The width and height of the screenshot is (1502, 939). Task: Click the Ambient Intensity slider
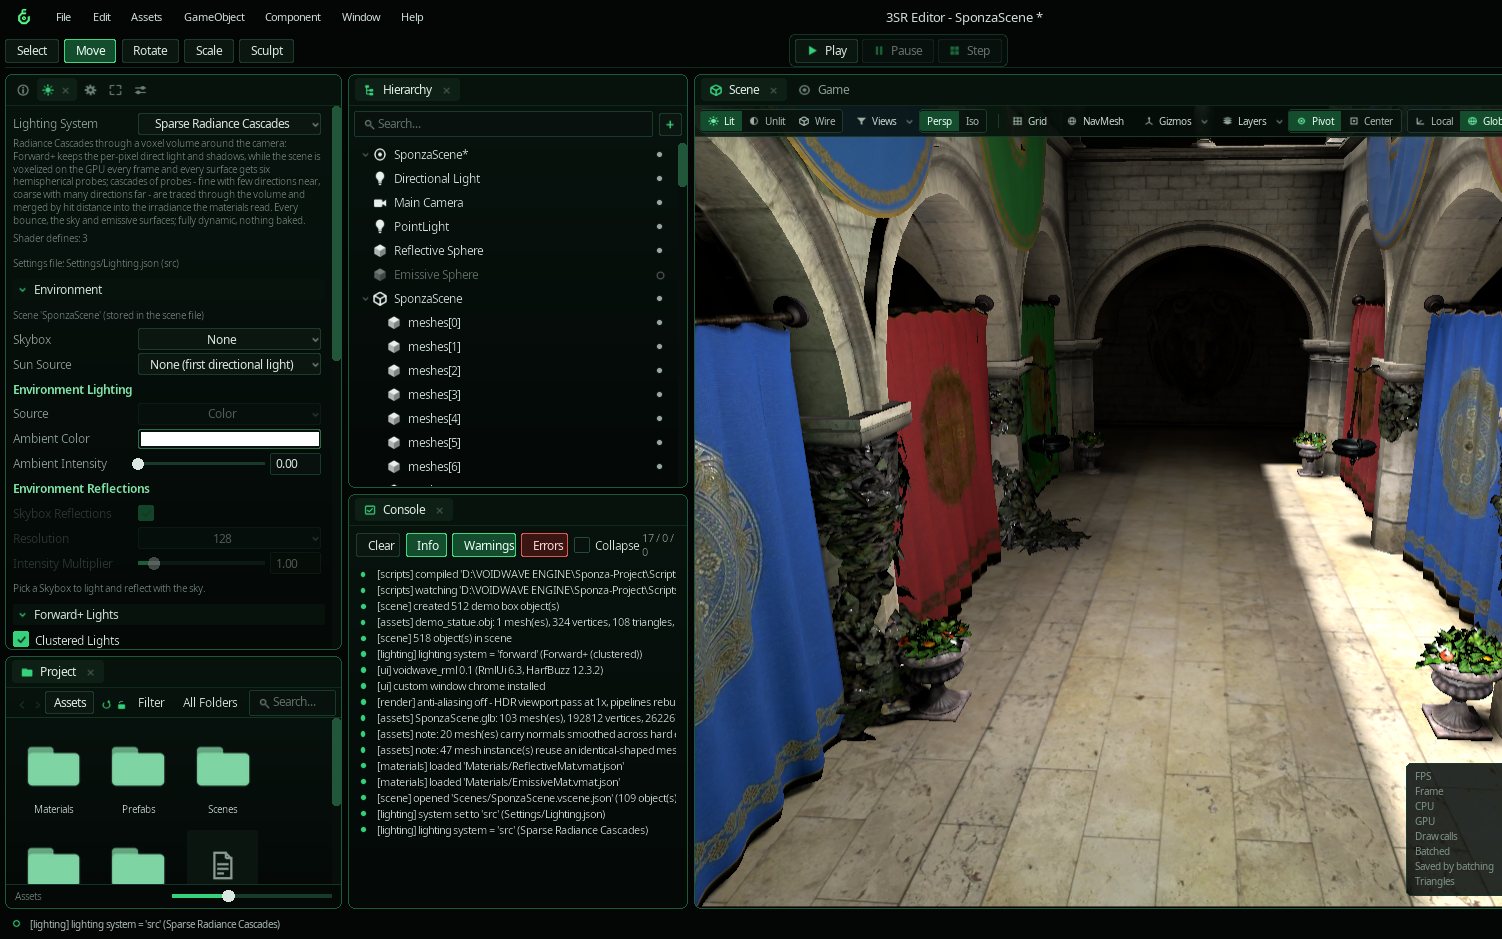pyautogui.click(x=200, y=464)
